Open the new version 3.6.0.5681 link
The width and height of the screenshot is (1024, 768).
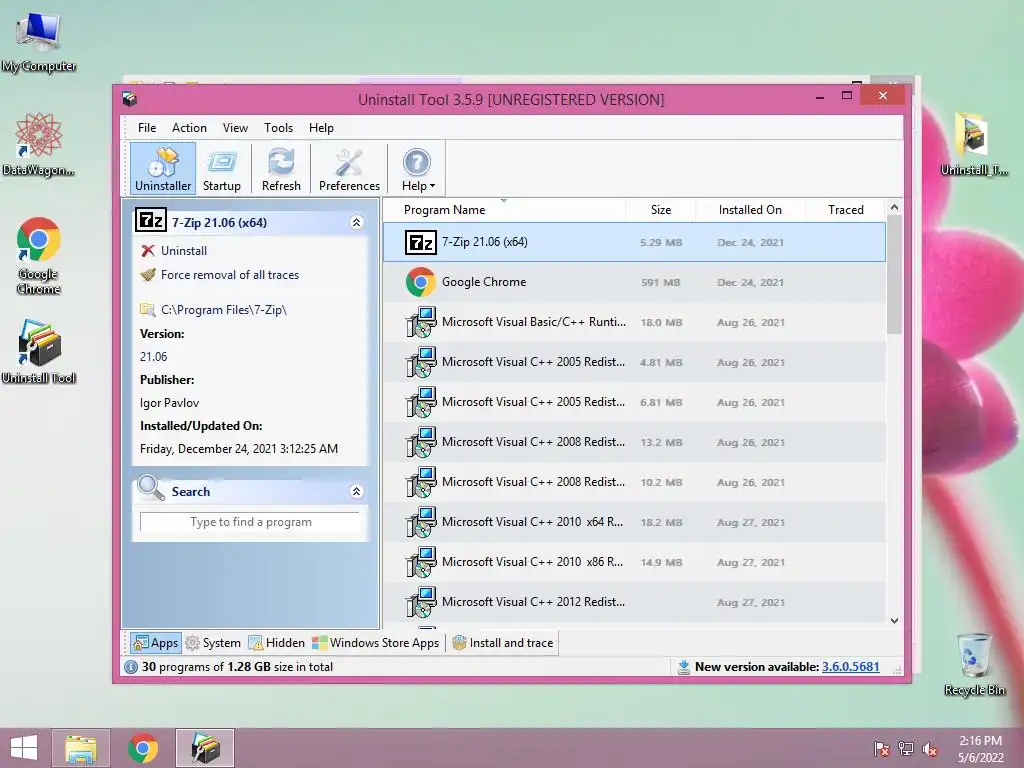tap(850, 667)
